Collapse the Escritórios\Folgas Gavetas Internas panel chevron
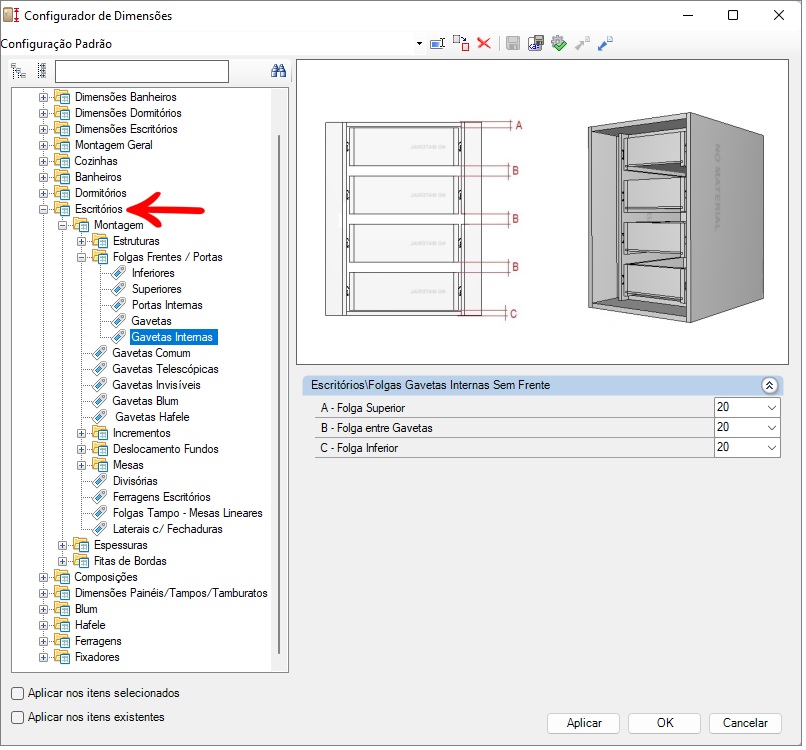This screenshot has height=750, width=806. (x=770, y=386)
